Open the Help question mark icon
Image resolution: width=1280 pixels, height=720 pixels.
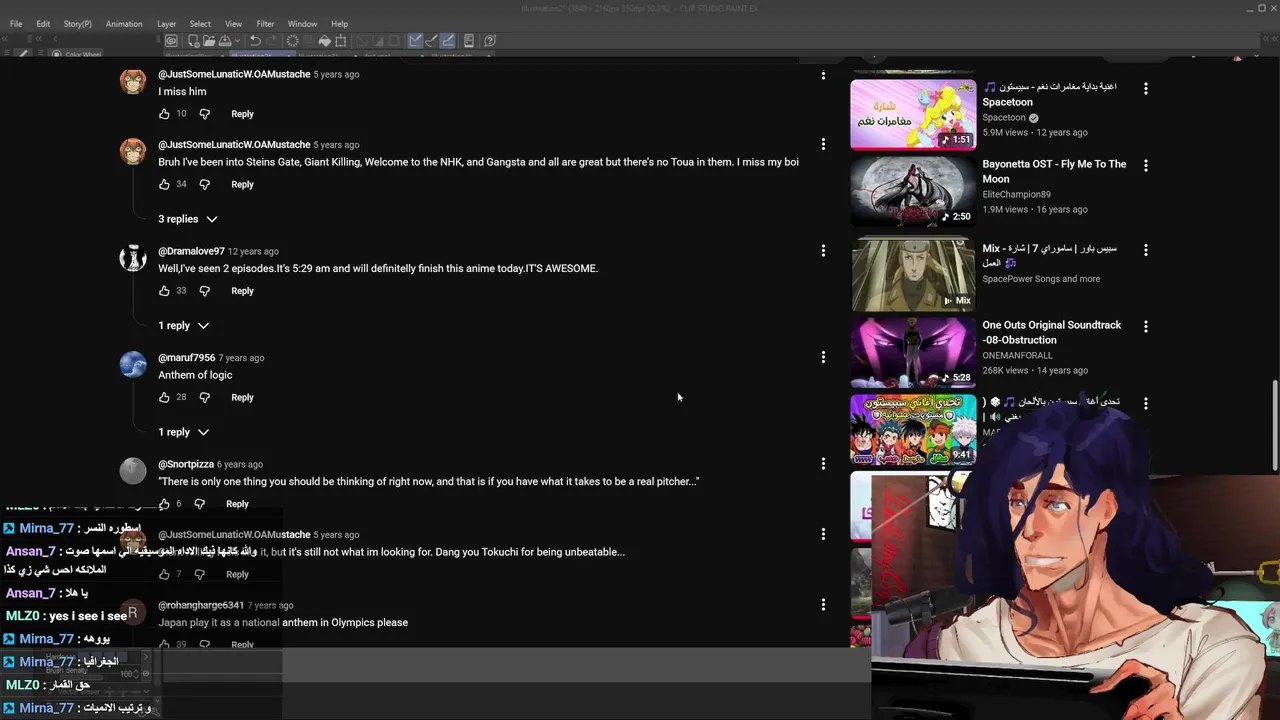(x=490, y=41)
